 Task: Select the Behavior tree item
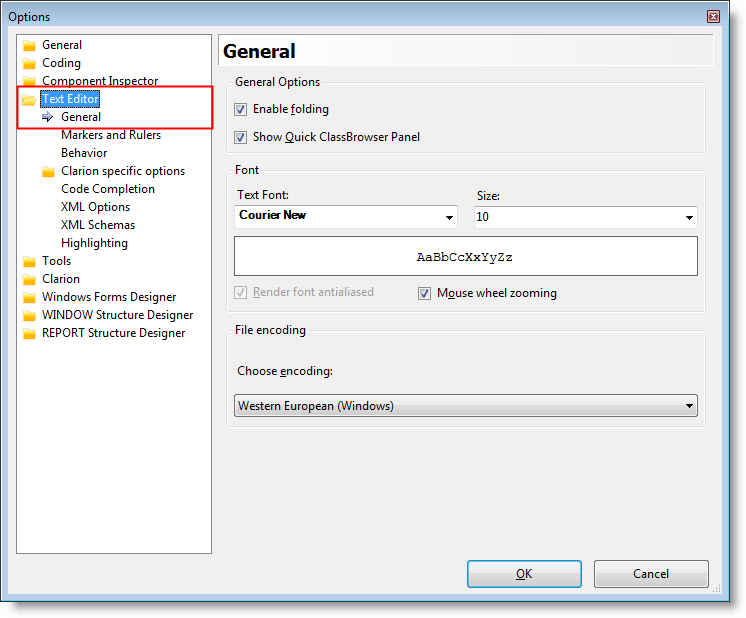84,153
